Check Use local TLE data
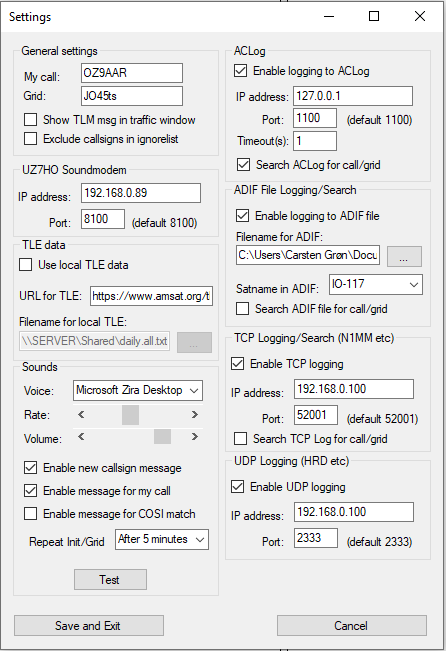 (25, 265)
